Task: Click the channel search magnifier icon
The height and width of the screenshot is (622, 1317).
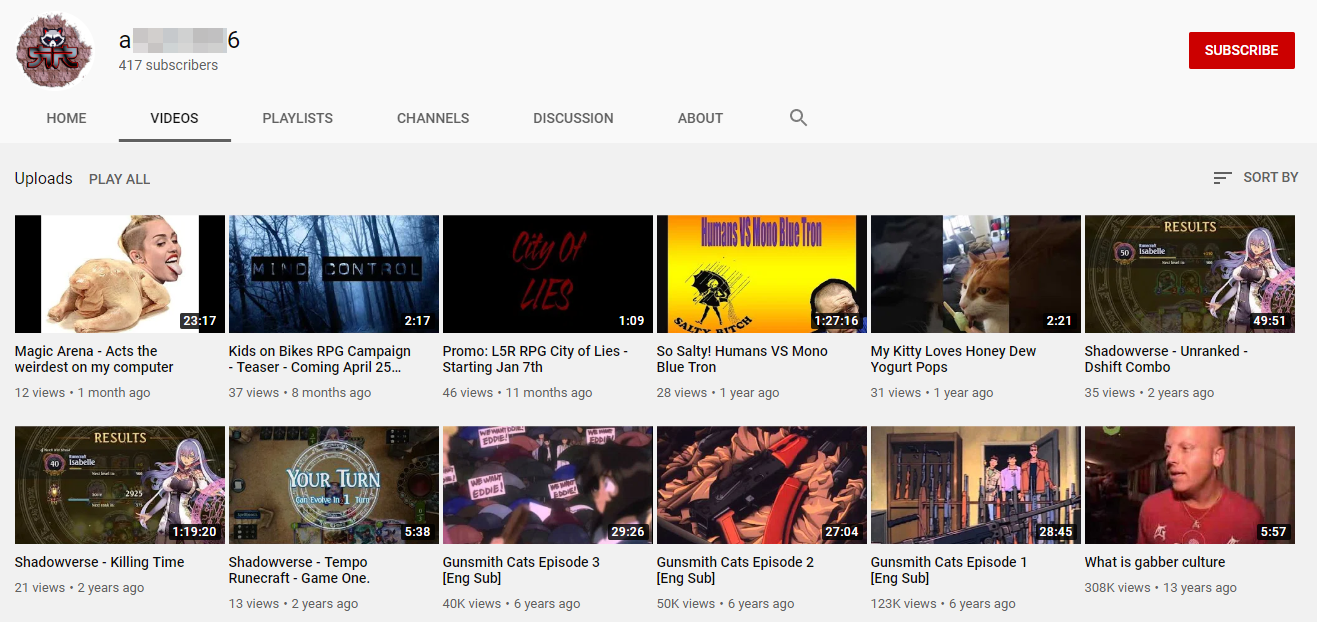Action: (798, 118)
